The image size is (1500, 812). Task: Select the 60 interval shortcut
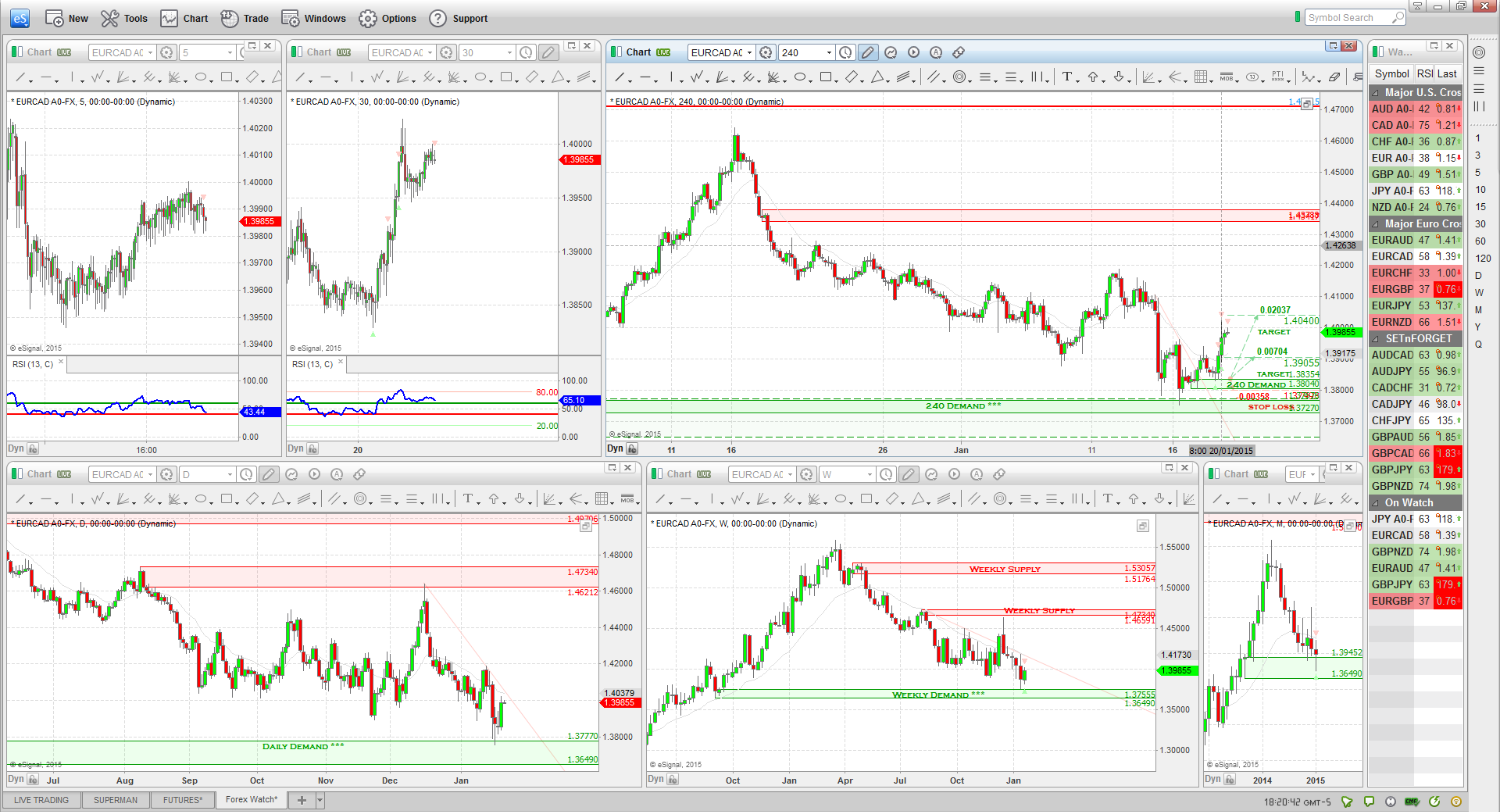click(1480, 241)
